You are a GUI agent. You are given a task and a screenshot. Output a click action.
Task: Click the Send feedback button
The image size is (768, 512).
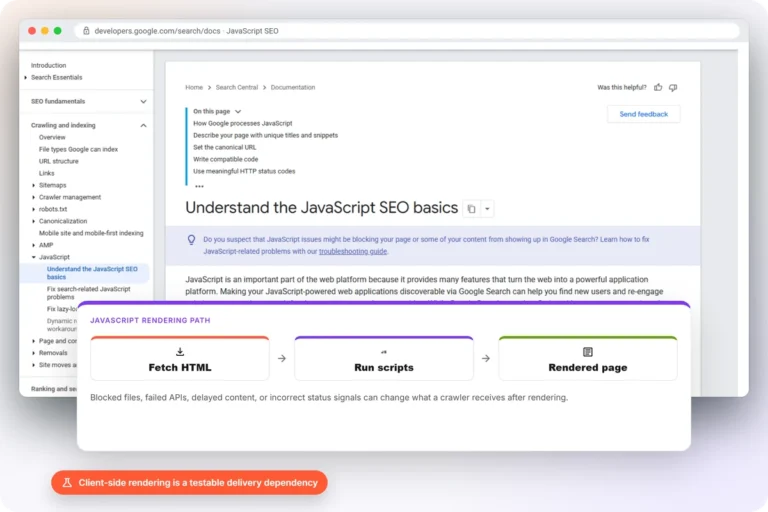coord(643,114)
